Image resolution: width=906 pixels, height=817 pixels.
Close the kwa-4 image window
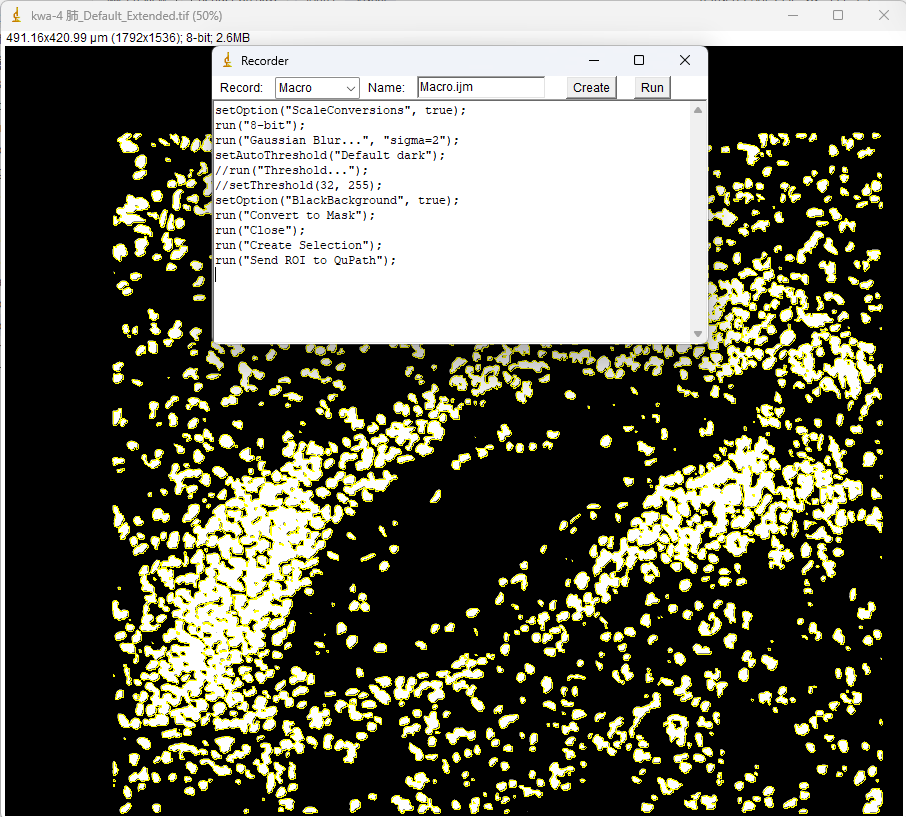tap(883, 15)
